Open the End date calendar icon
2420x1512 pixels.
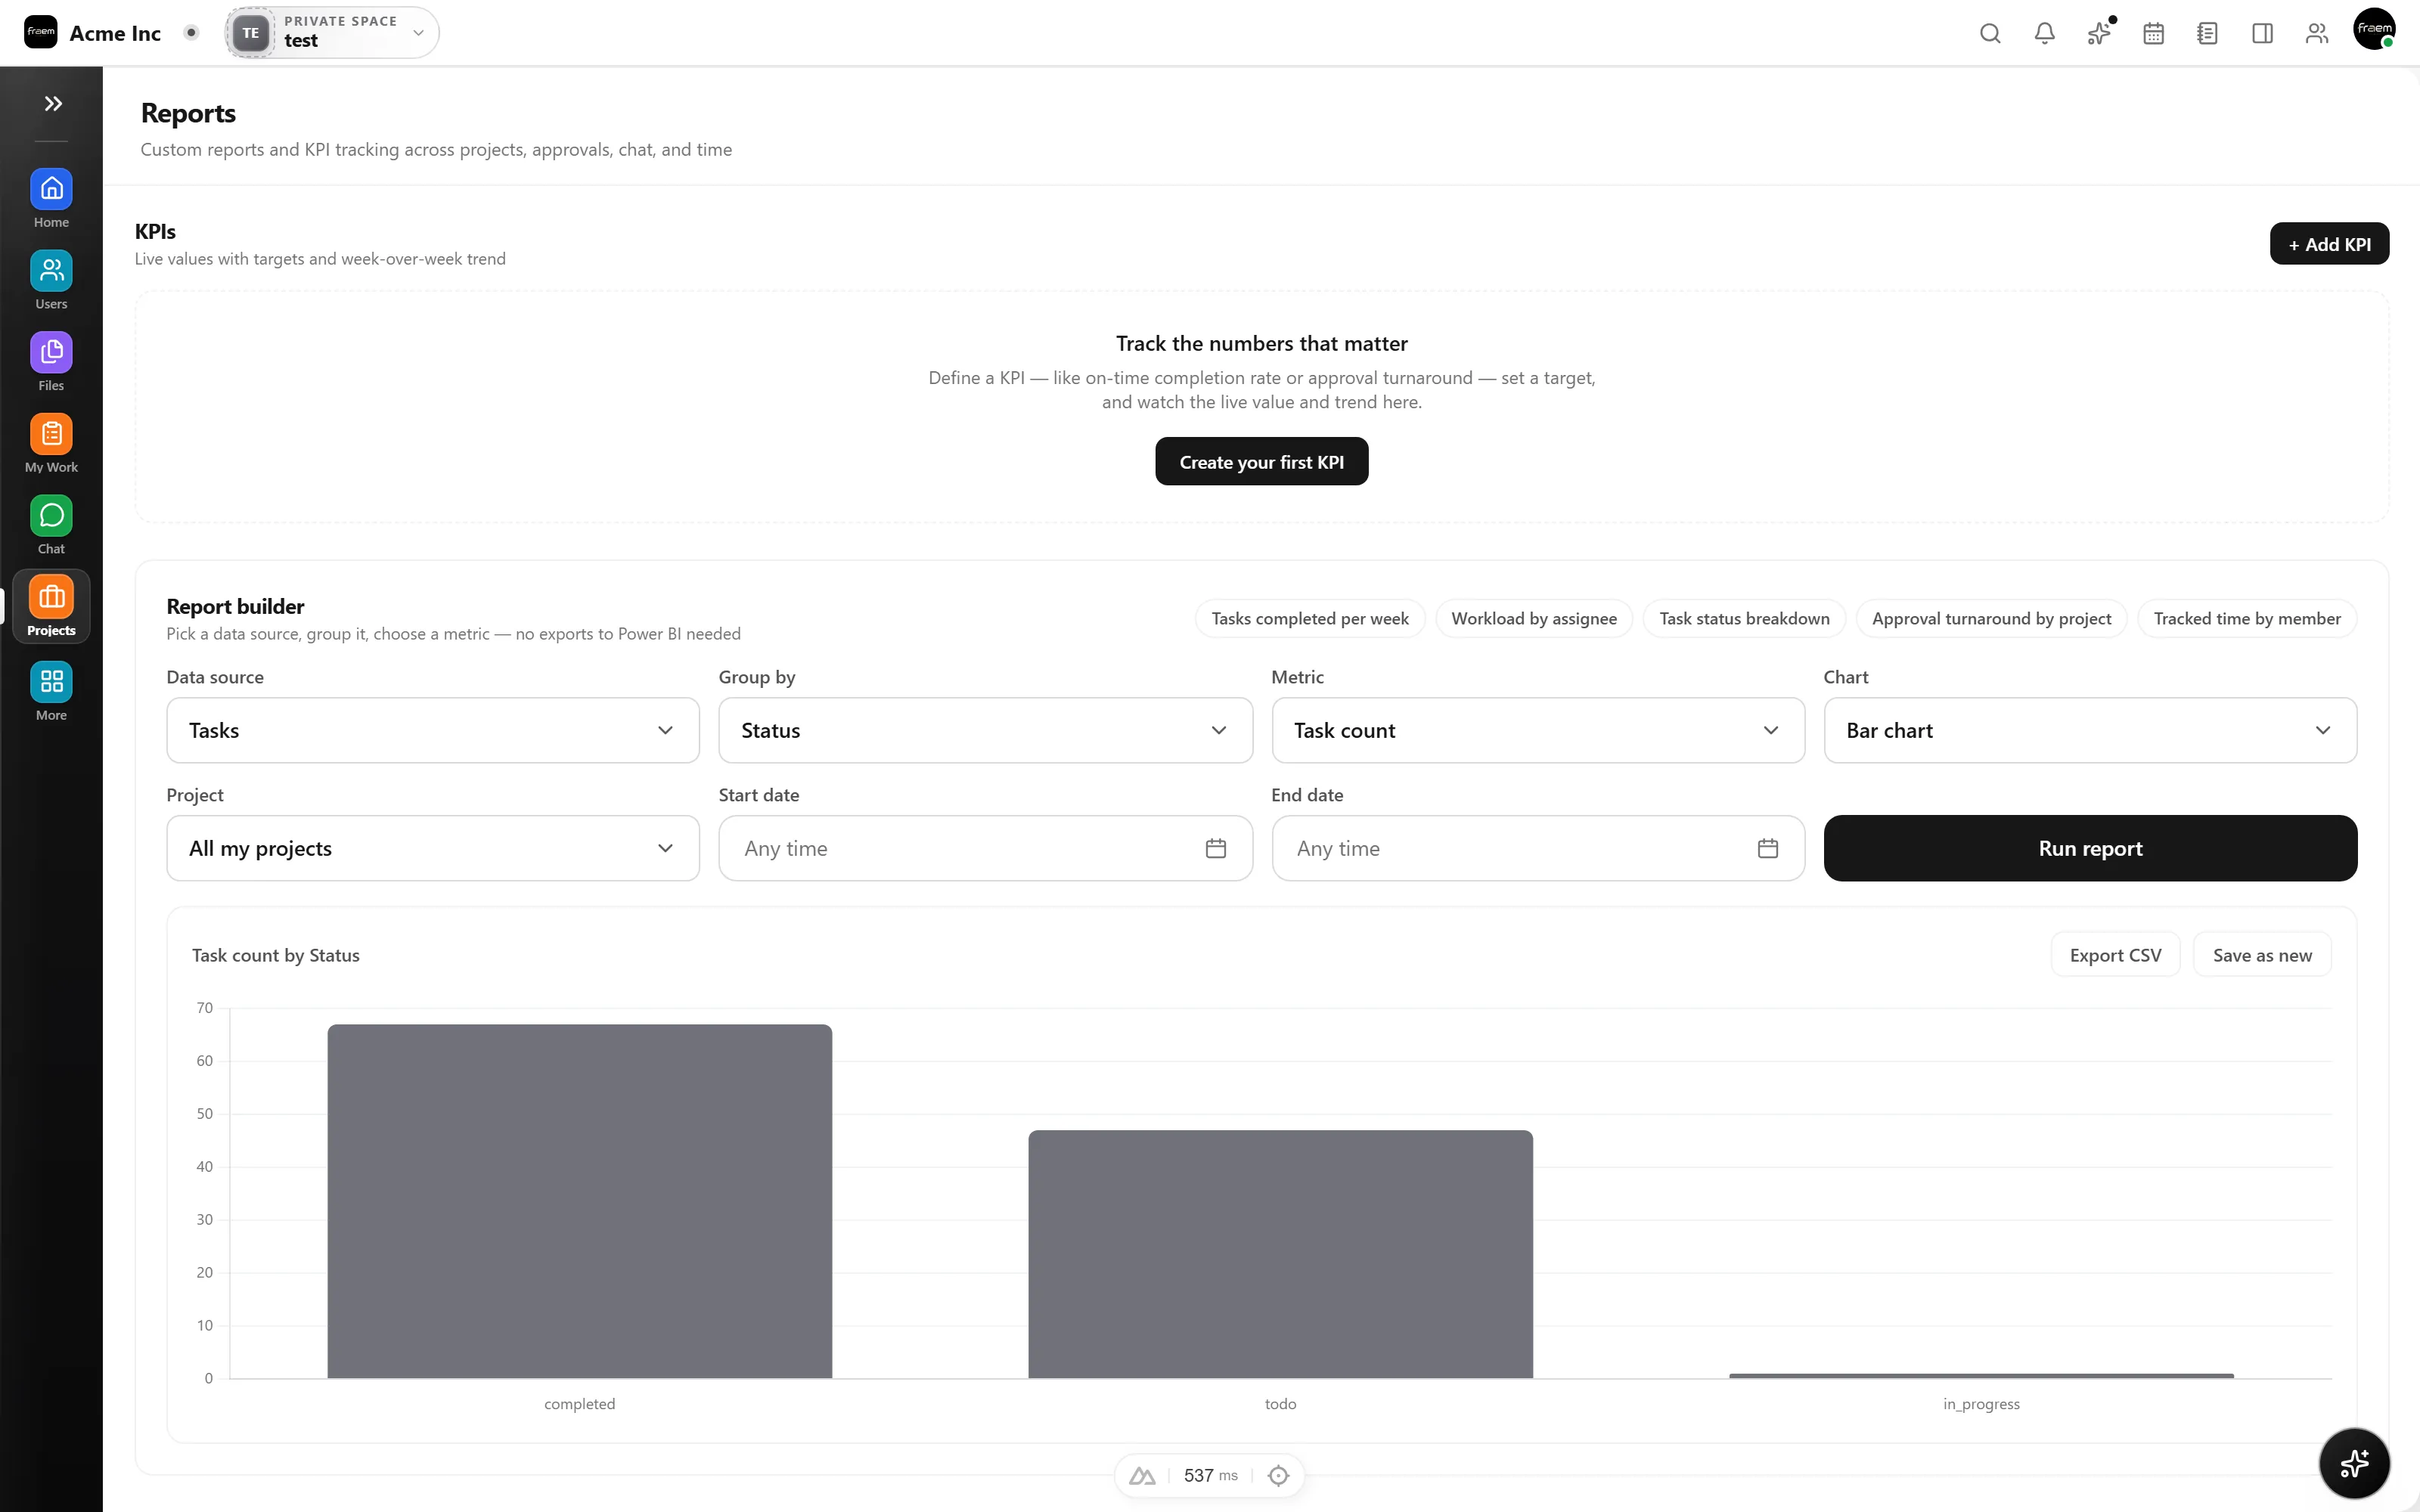(x=1768, y=848)
